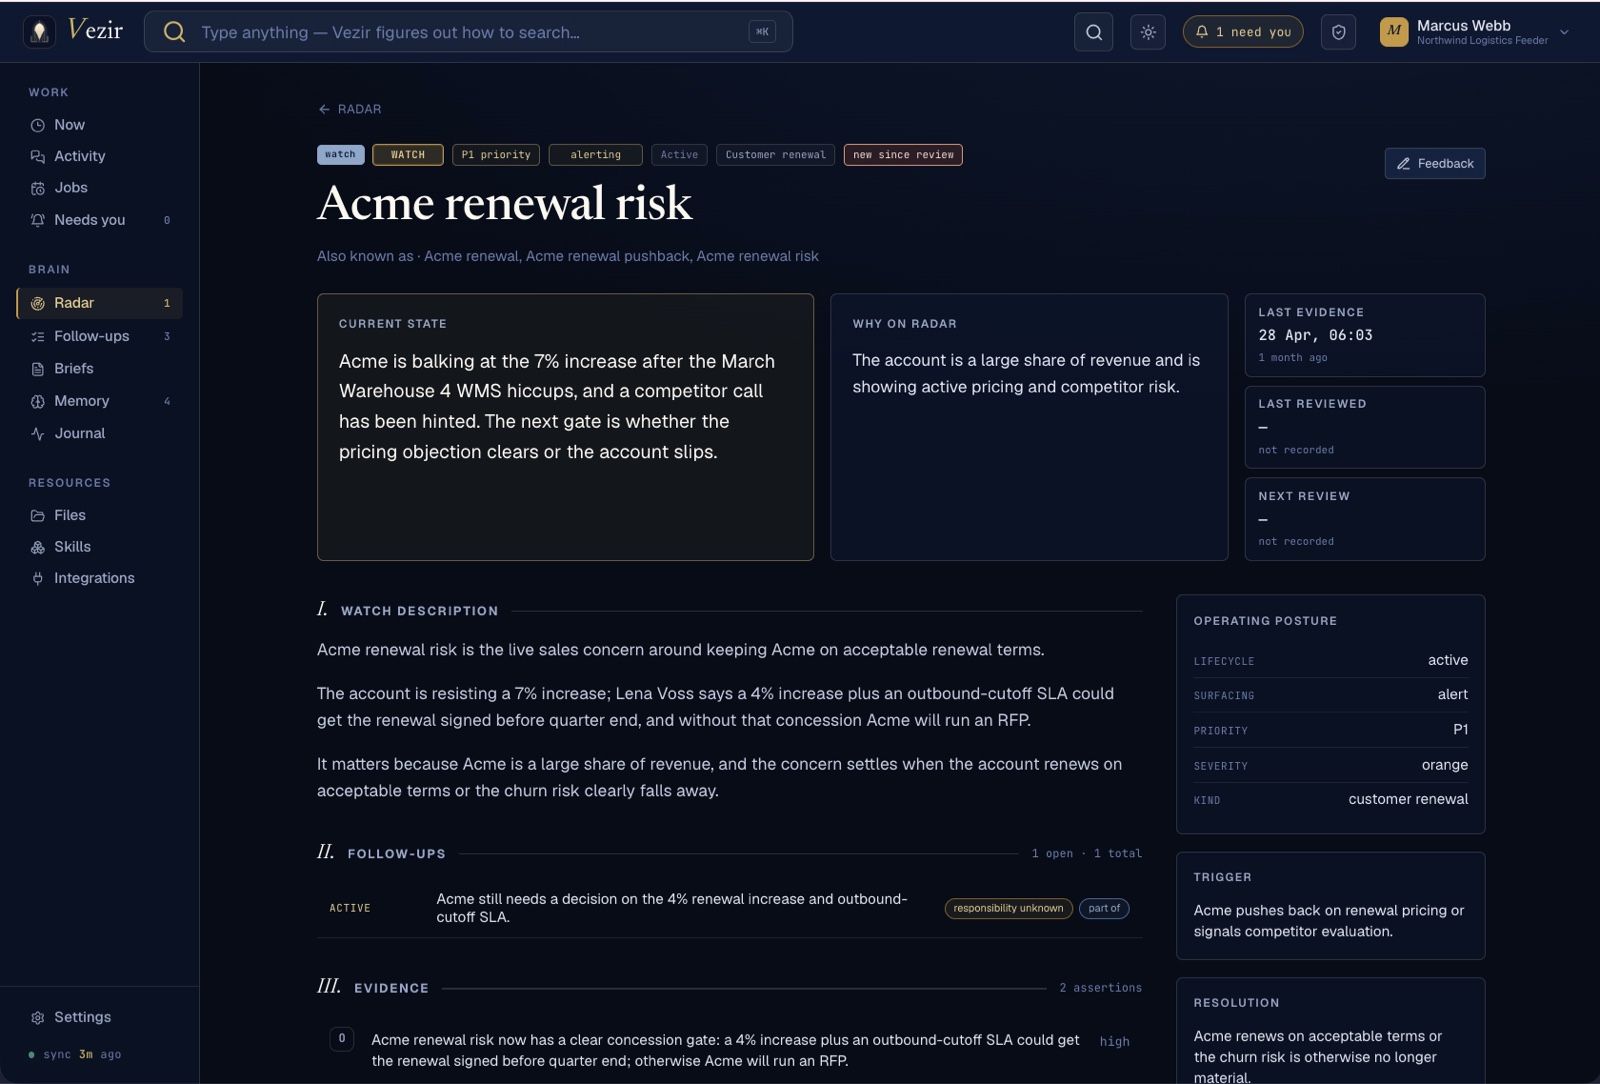Image resolution: width=1600 pixels, height=1084 pixels.
Task: Click the Integrations plug icon
Action: pyautogui.click(x=38, y=579)
